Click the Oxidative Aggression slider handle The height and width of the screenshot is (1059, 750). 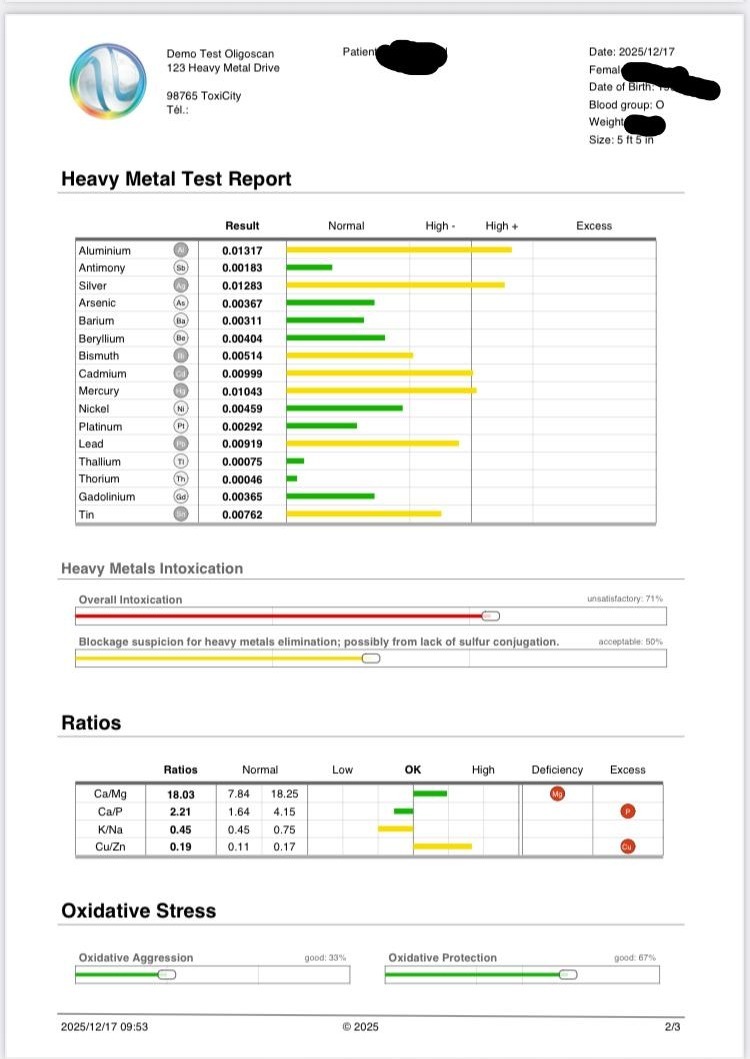[167, 974]
